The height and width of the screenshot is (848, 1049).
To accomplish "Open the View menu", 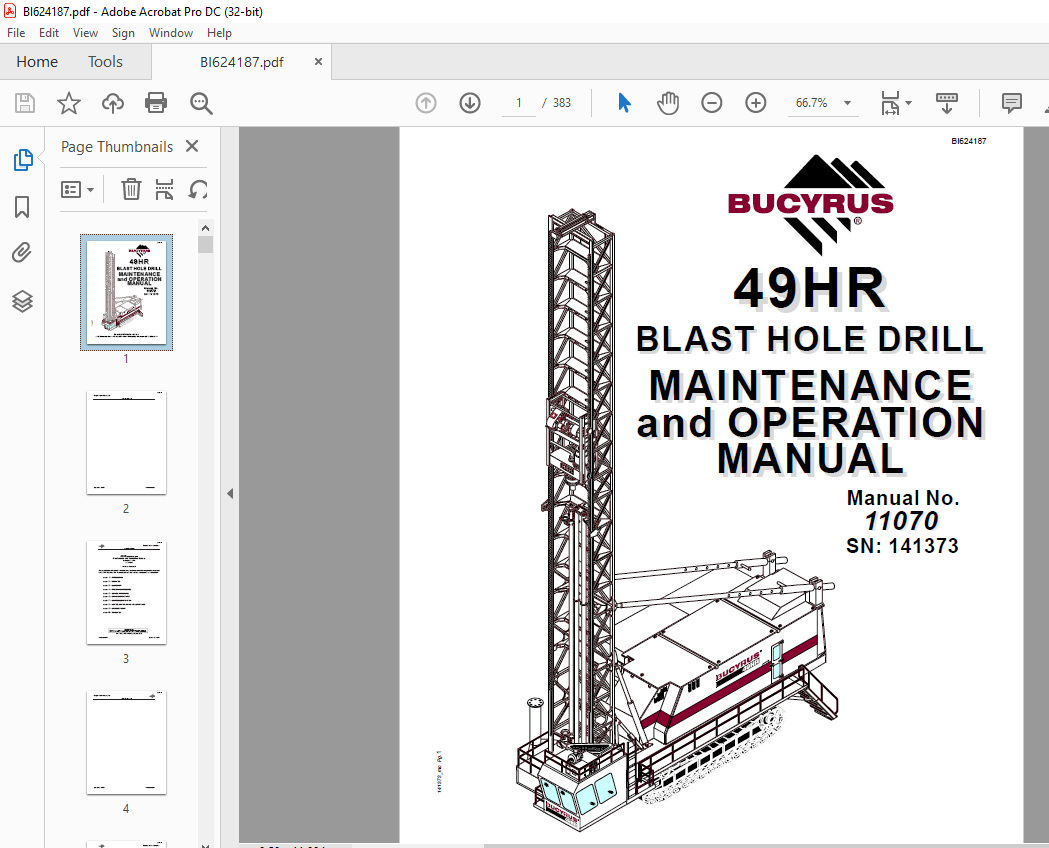I will coord(85,33).
